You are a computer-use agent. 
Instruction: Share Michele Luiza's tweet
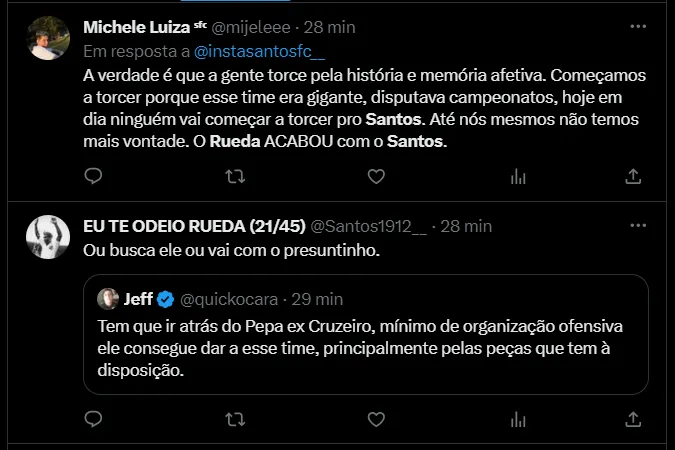pos(632,176)
